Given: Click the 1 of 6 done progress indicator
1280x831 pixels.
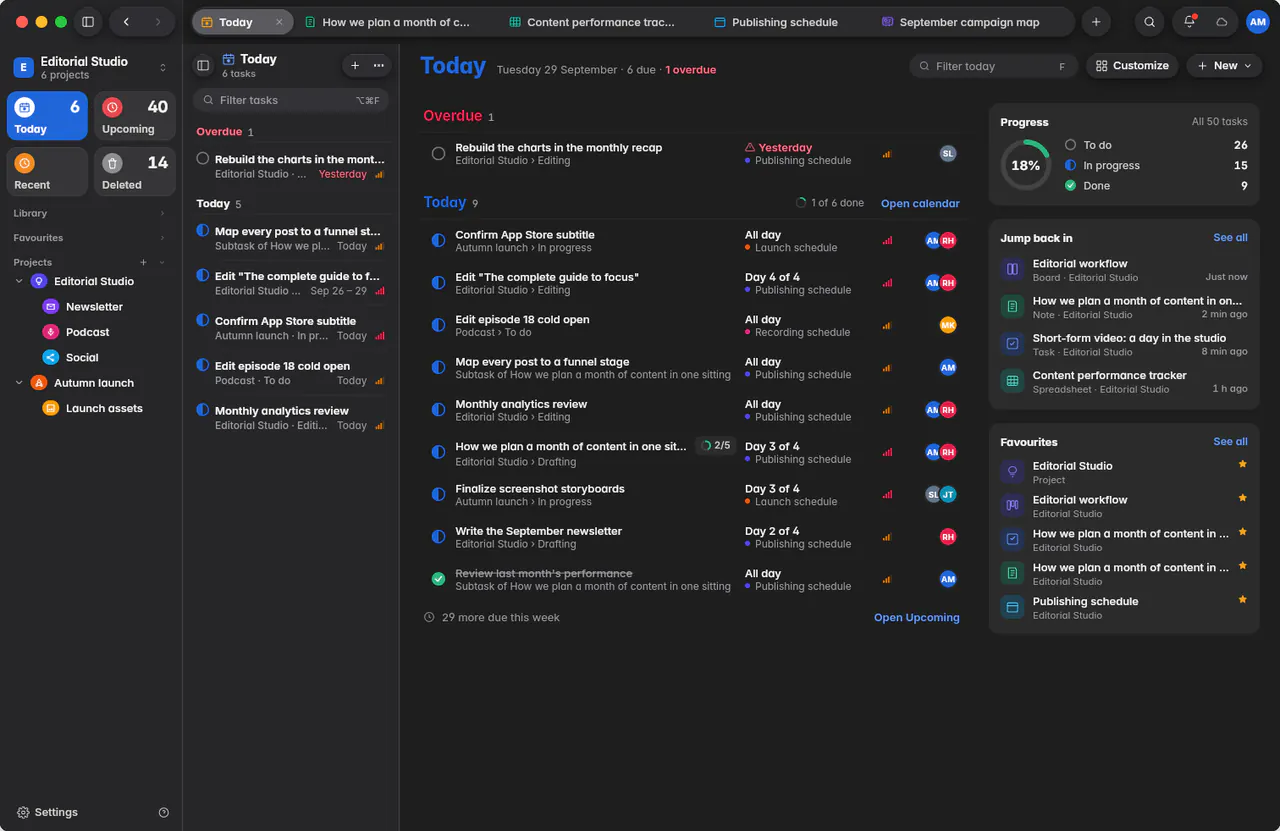Looking at the screenshot, I should (x=830, y=203).
